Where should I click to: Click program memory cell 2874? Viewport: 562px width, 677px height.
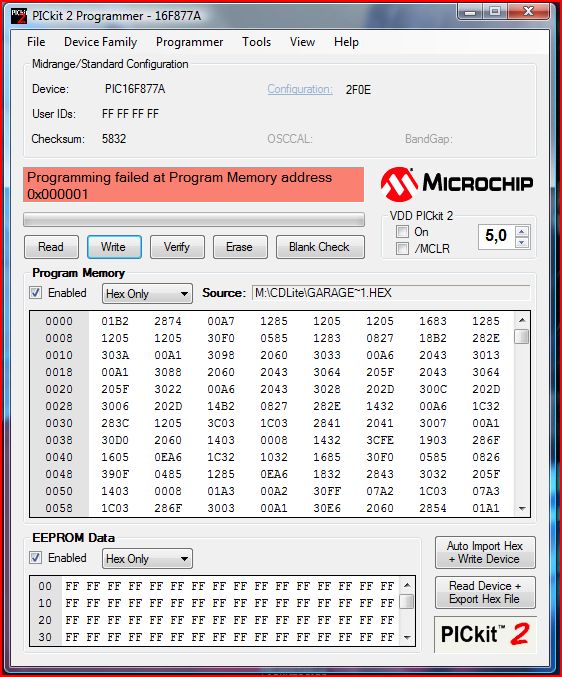[168, 321]
